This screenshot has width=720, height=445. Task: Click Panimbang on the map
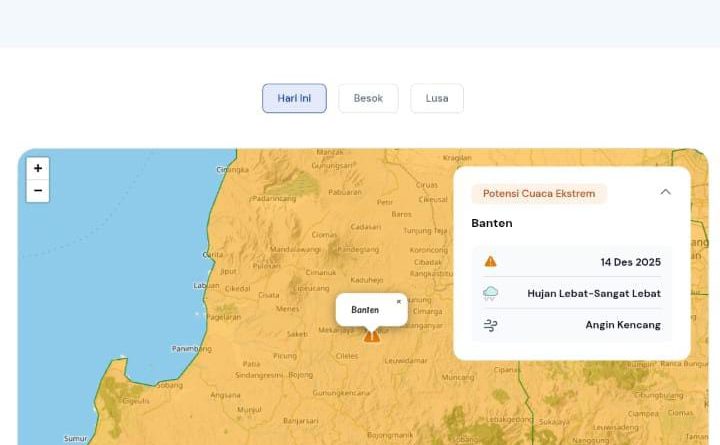click(x=191, y=349)
